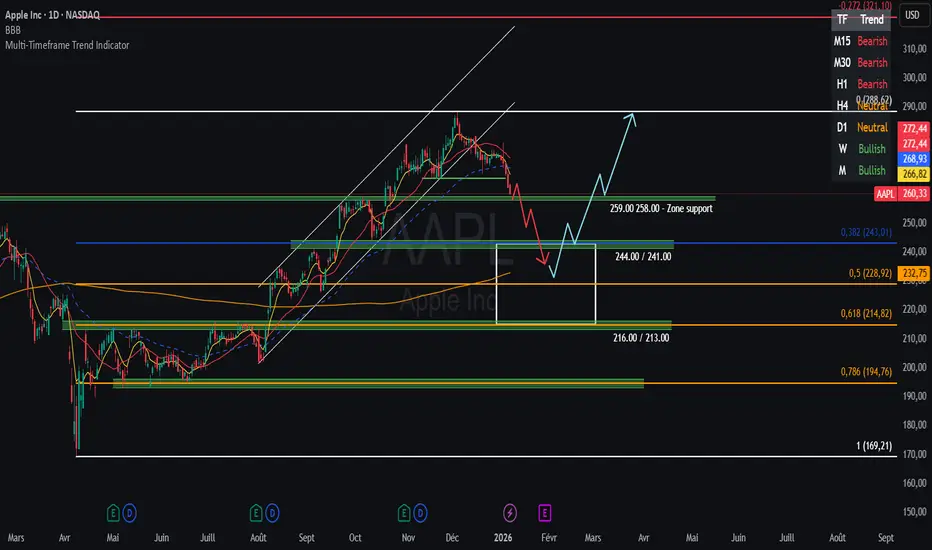Image resolution: width=932 pixels, height=550 pixels.
Task: Open the November dividend D marker
Action: 420,513
